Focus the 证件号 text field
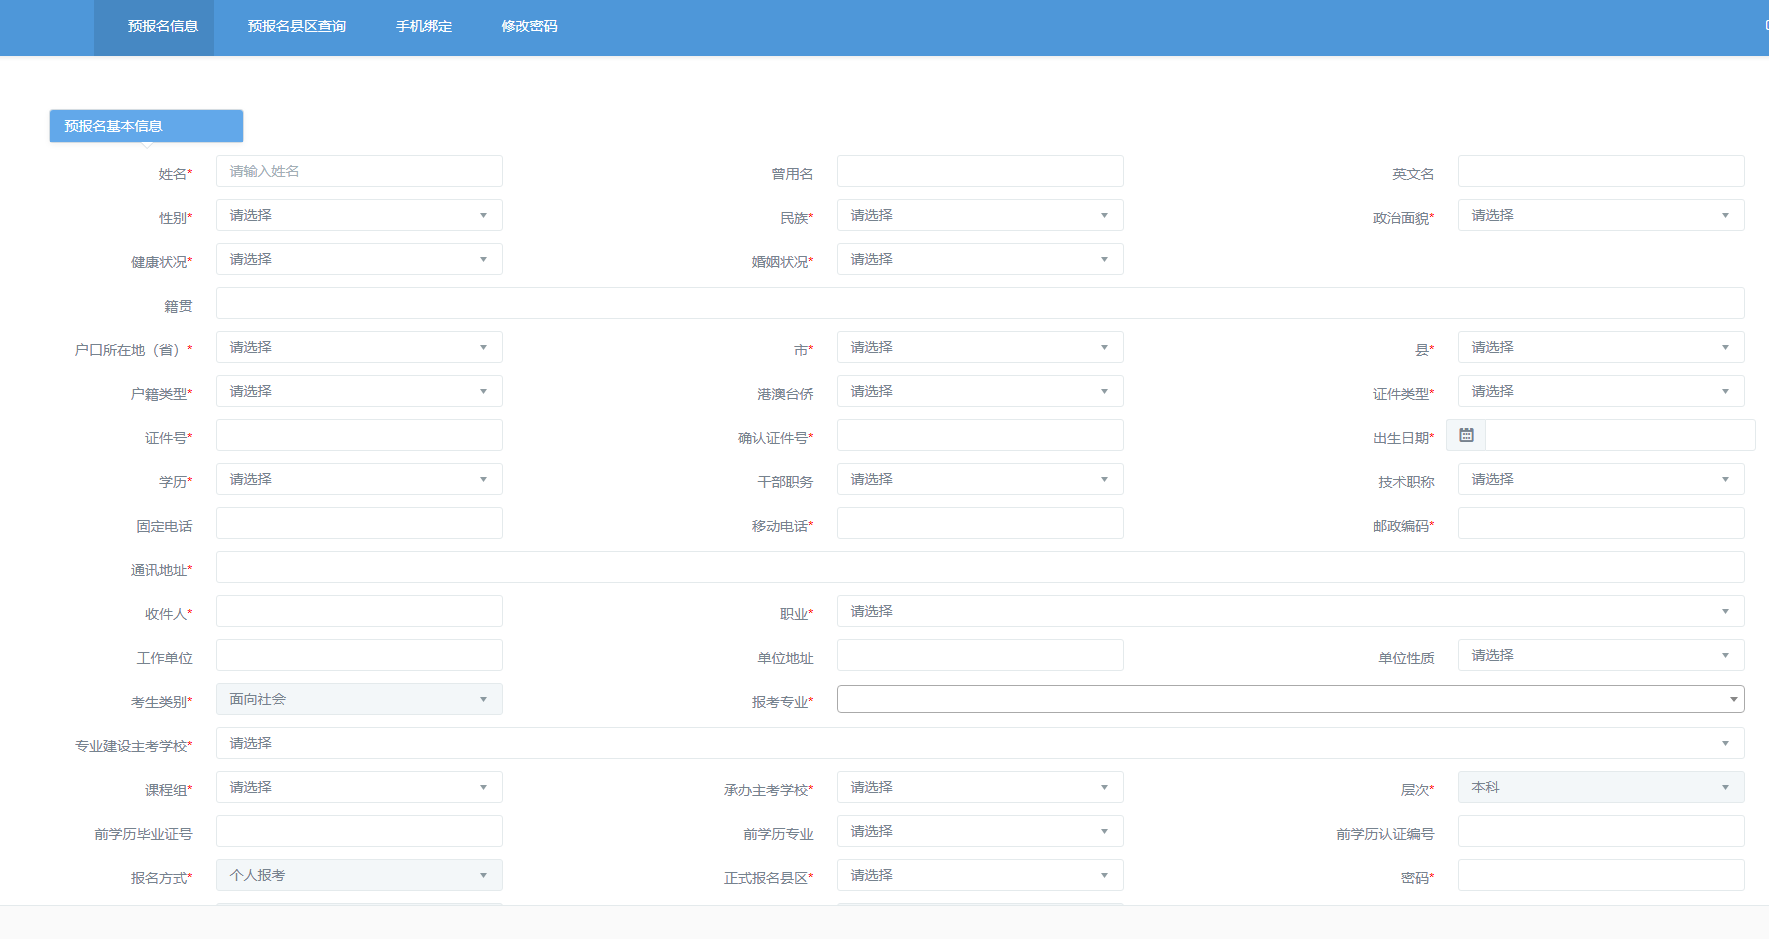 tap(359, 435)
